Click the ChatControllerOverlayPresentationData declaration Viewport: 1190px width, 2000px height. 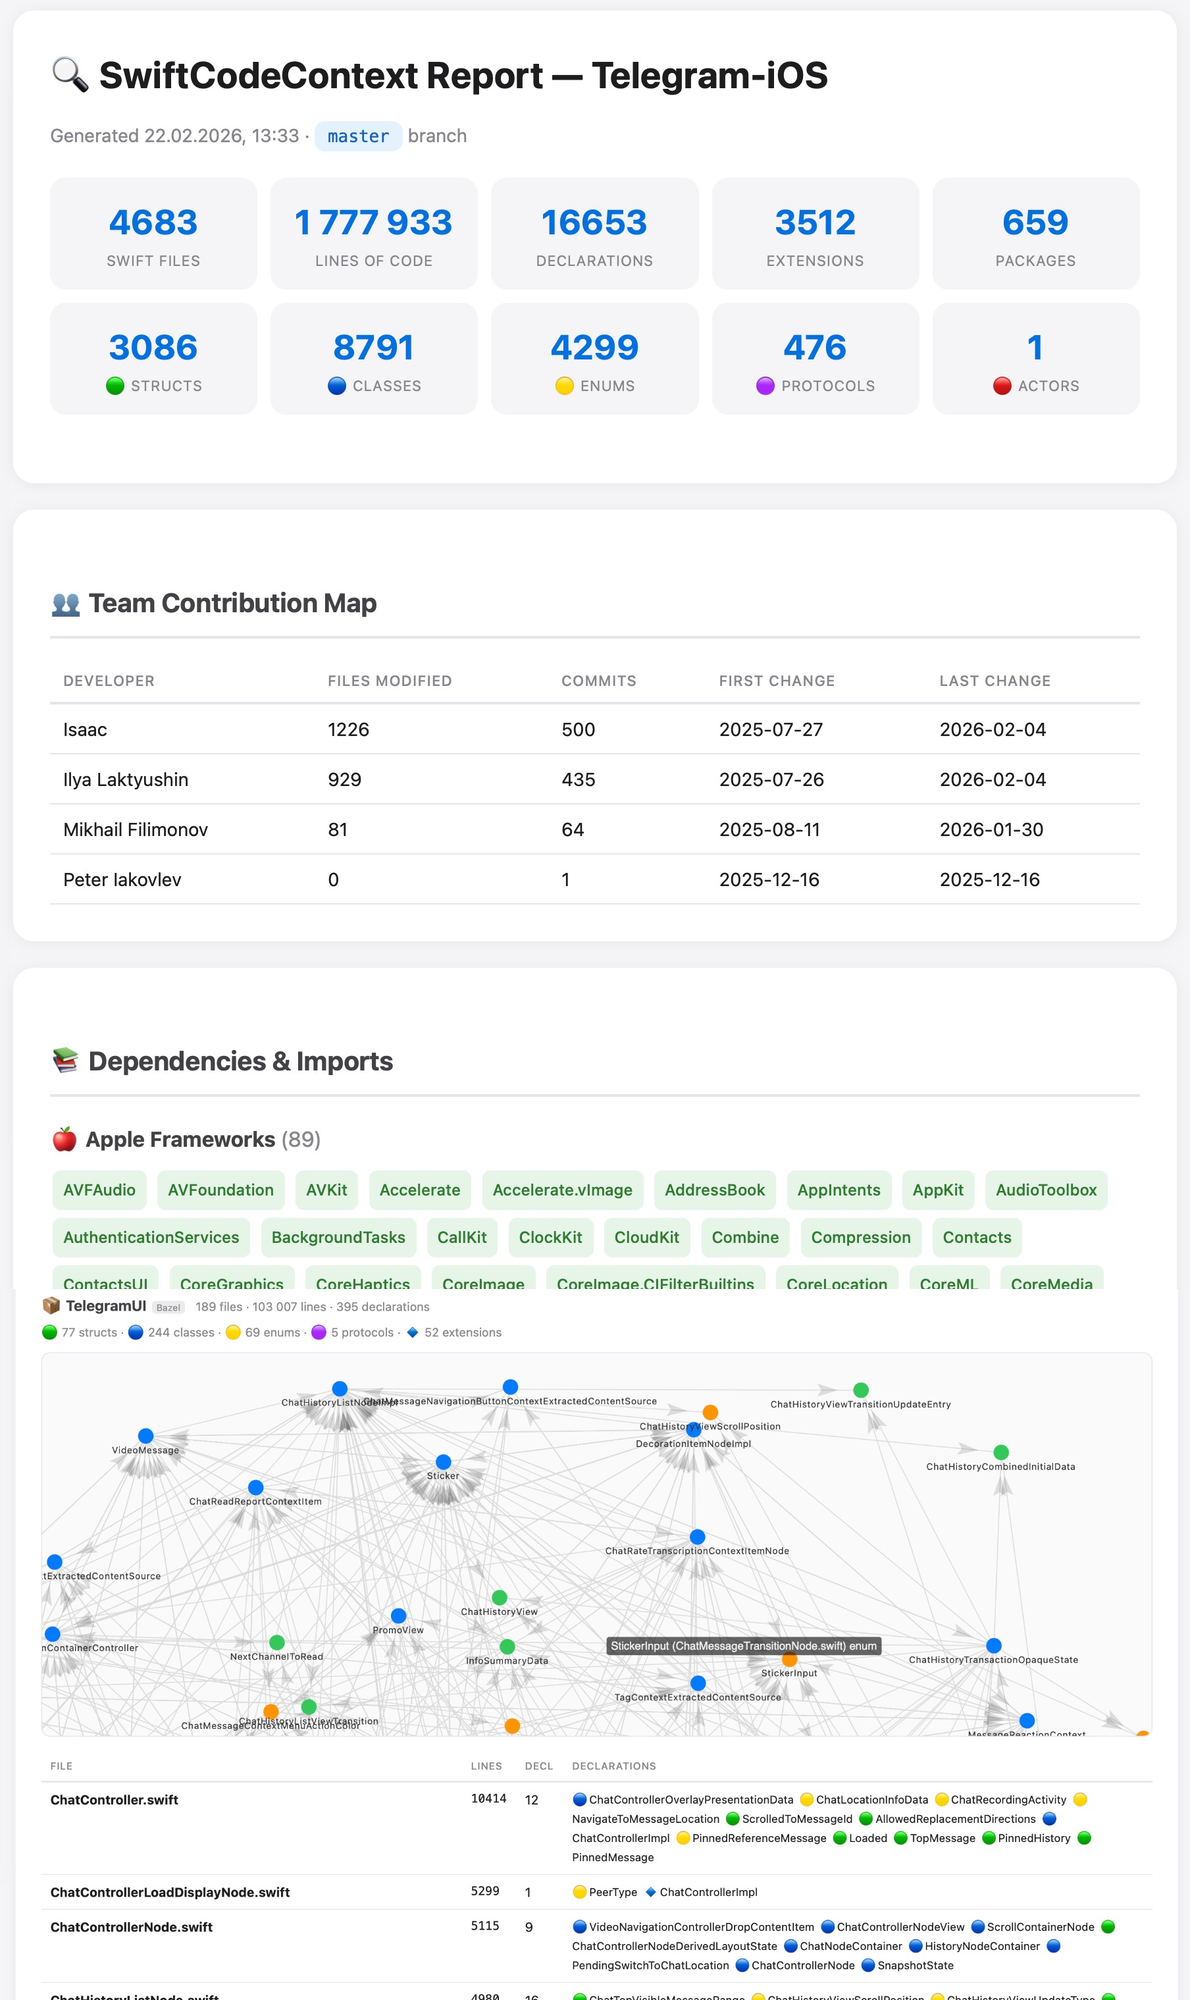[x=683, y=1800]
